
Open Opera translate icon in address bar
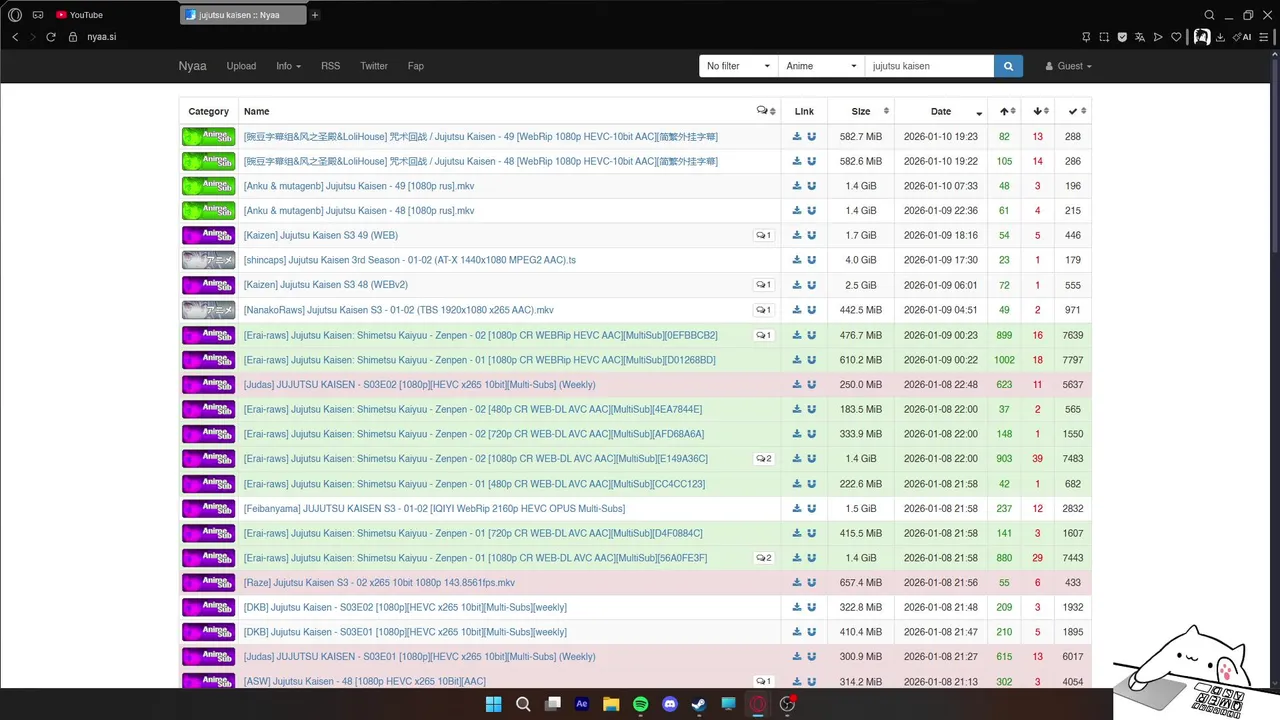(1140, 37)
